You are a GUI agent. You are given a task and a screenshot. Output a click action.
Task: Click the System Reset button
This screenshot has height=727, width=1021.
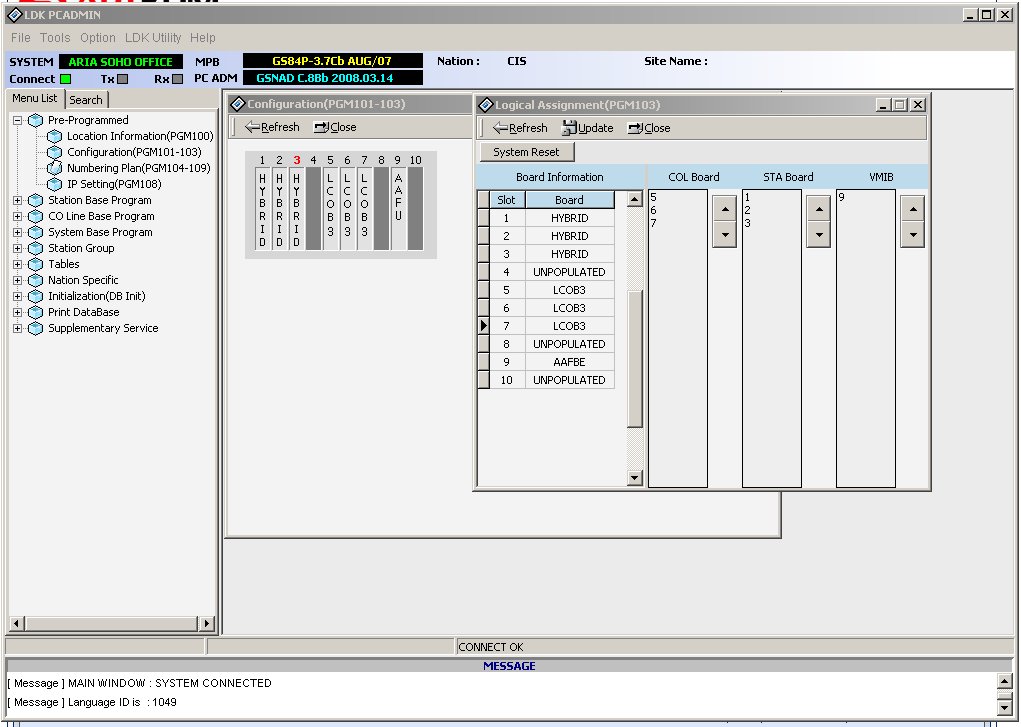(527, 152)
